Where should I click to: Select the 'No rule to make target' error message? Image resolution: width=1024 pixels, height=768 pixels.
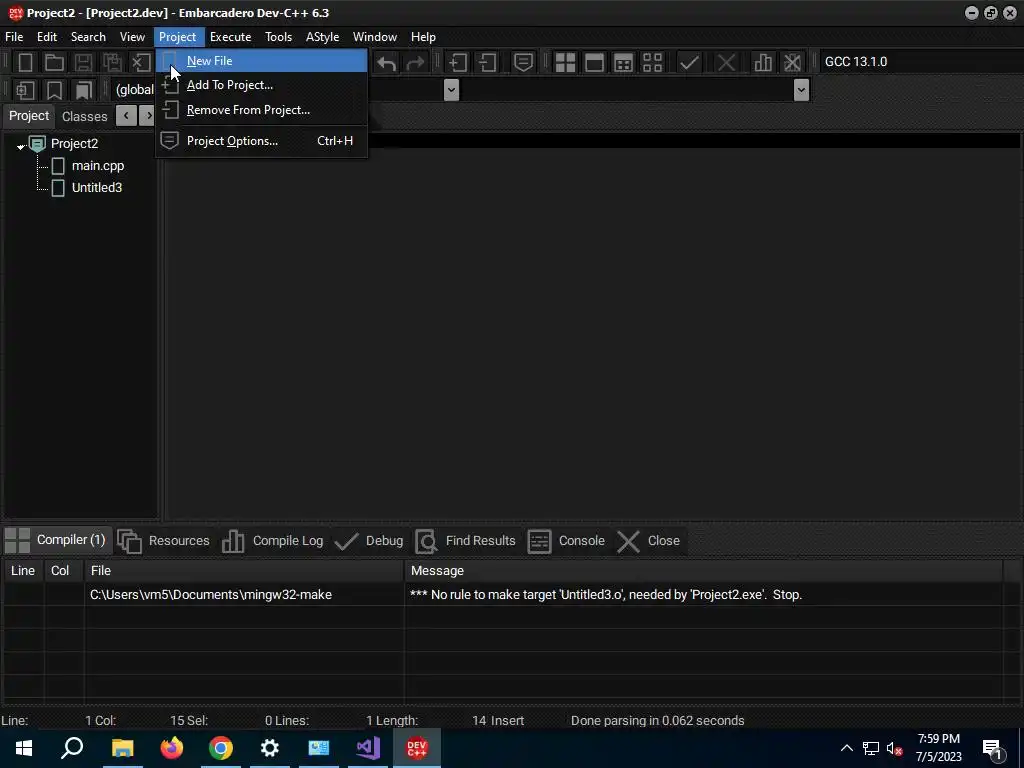[605, 595]
